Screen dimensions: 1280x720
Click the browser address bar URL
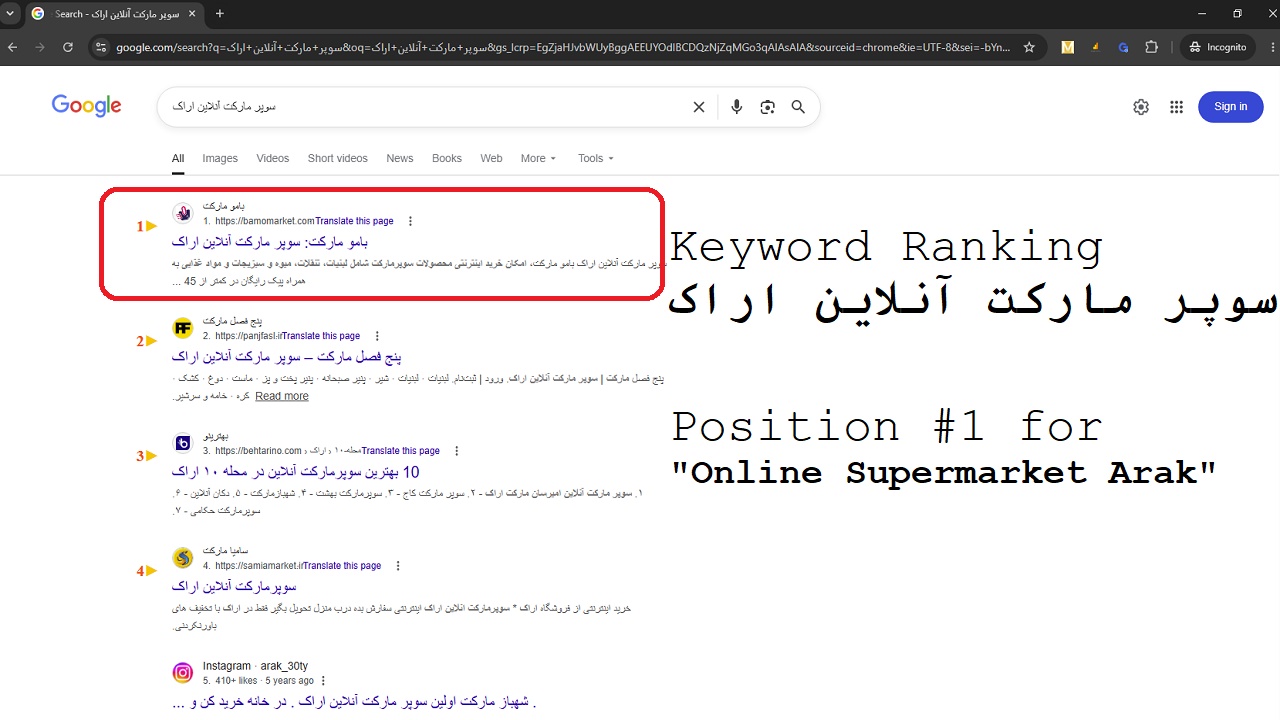(x=562, y=47)
